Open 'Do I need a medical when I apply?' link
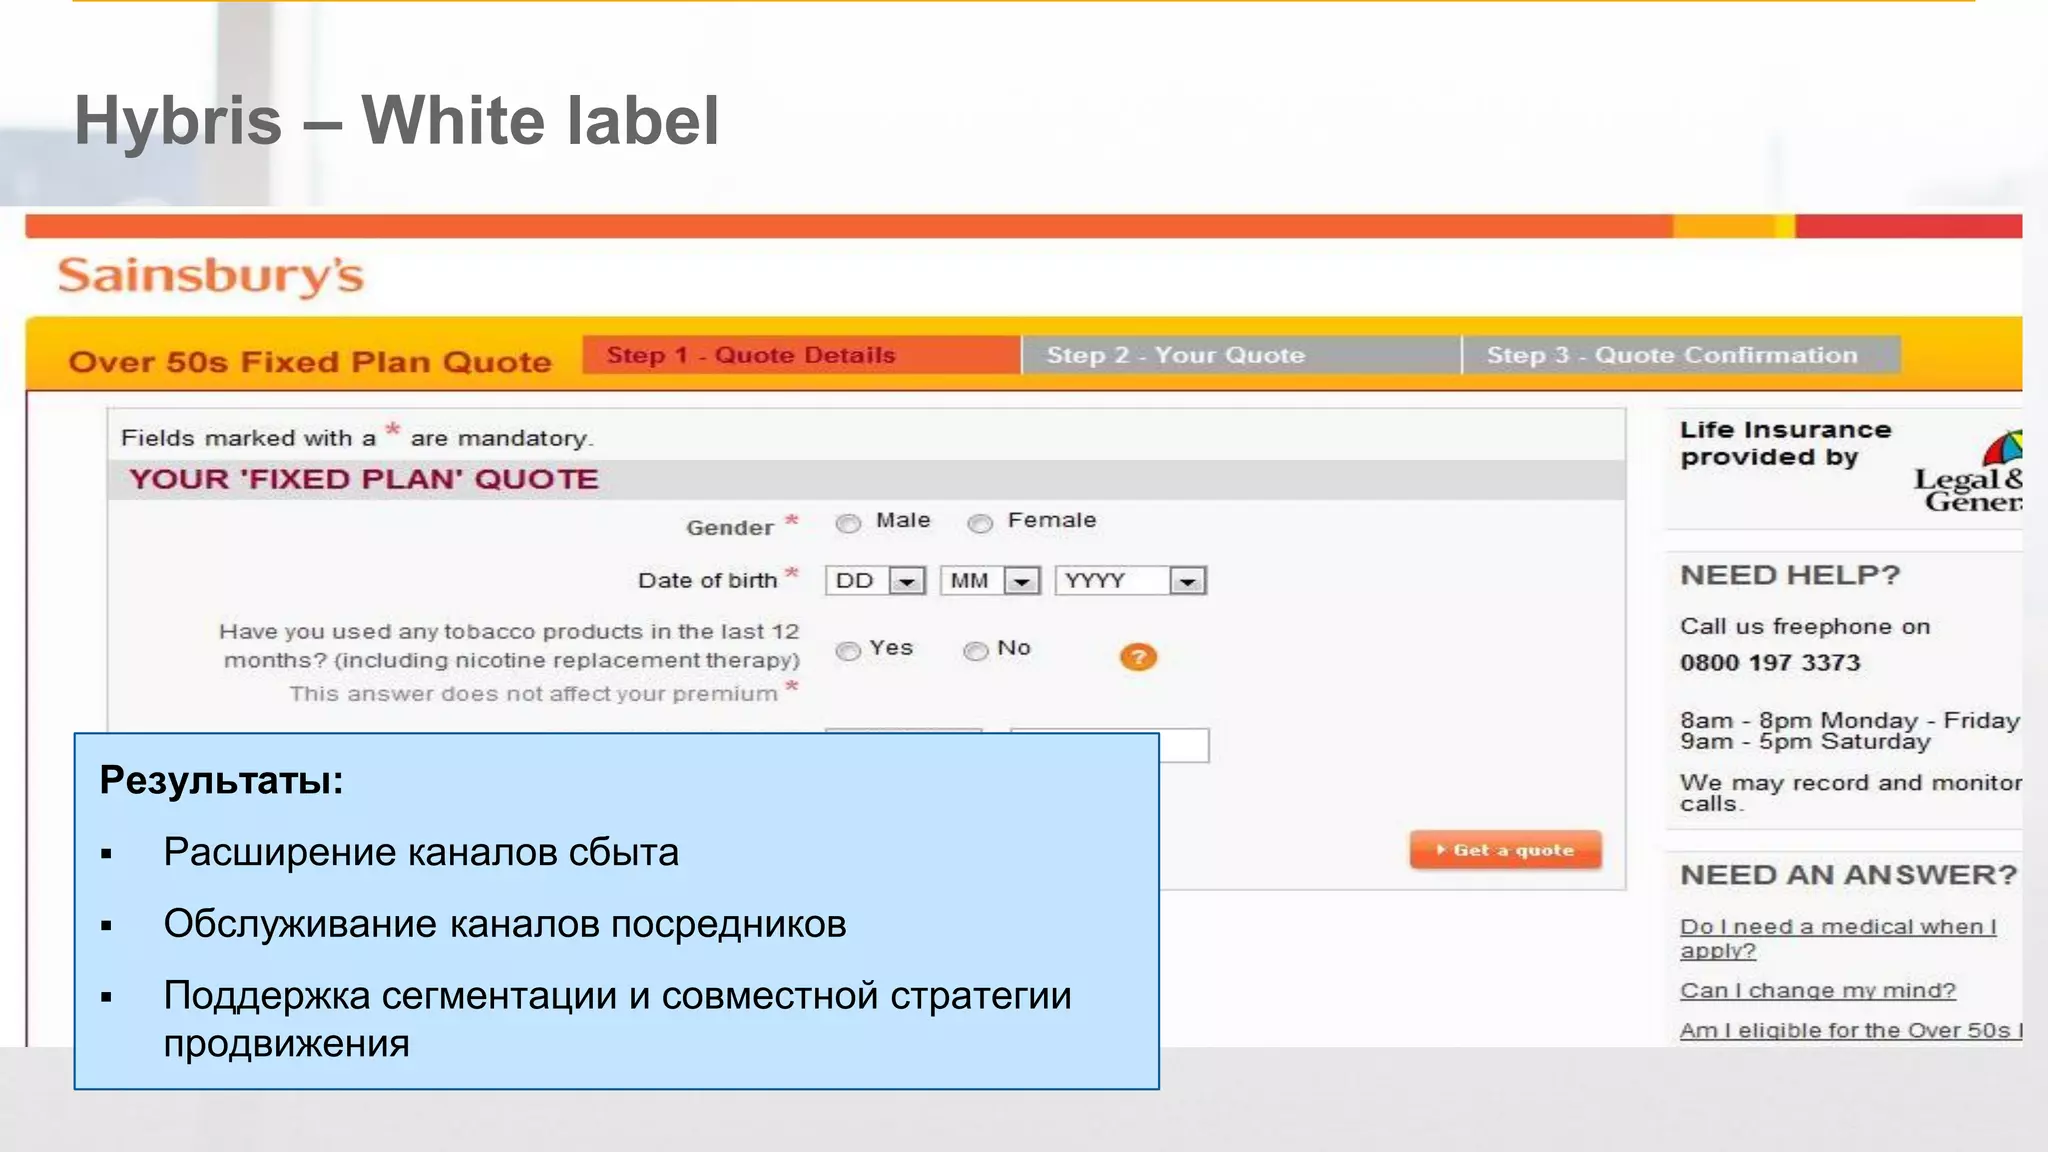 click(1838, 938)
